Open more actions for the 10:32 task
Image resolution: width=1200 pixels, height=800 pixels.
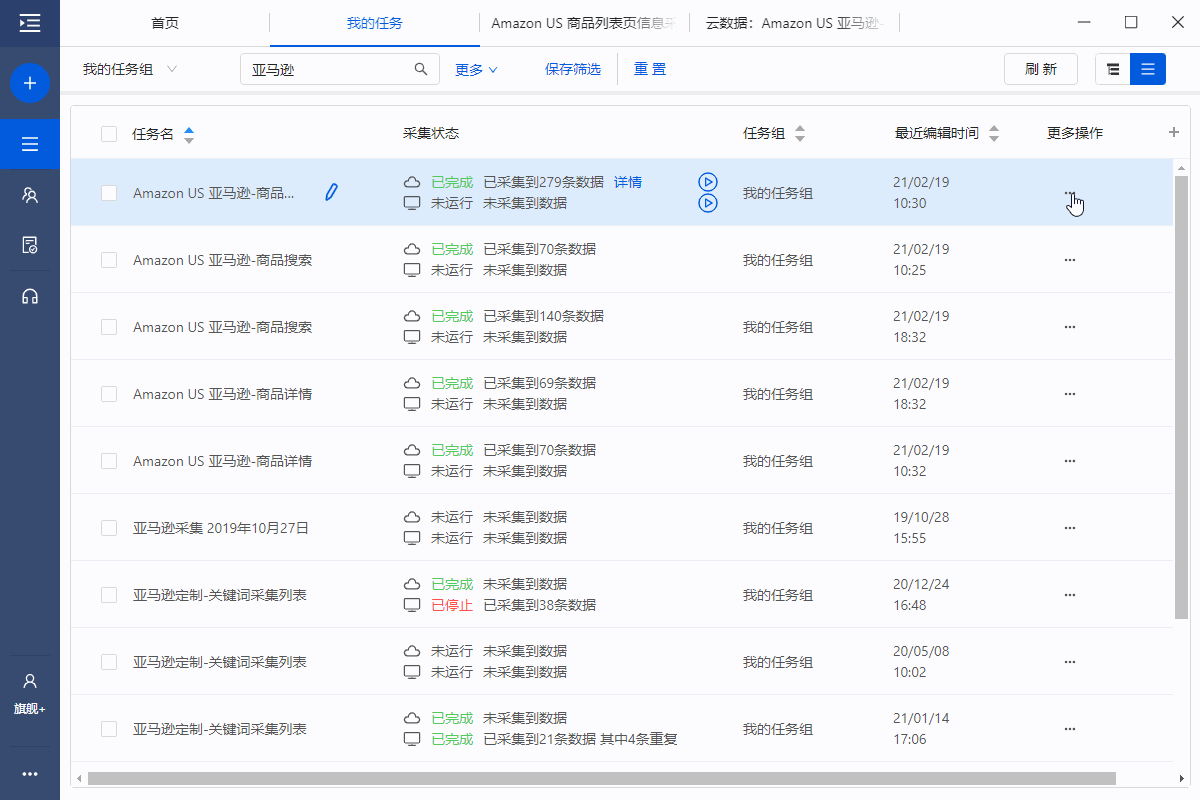pos(1070,461)
